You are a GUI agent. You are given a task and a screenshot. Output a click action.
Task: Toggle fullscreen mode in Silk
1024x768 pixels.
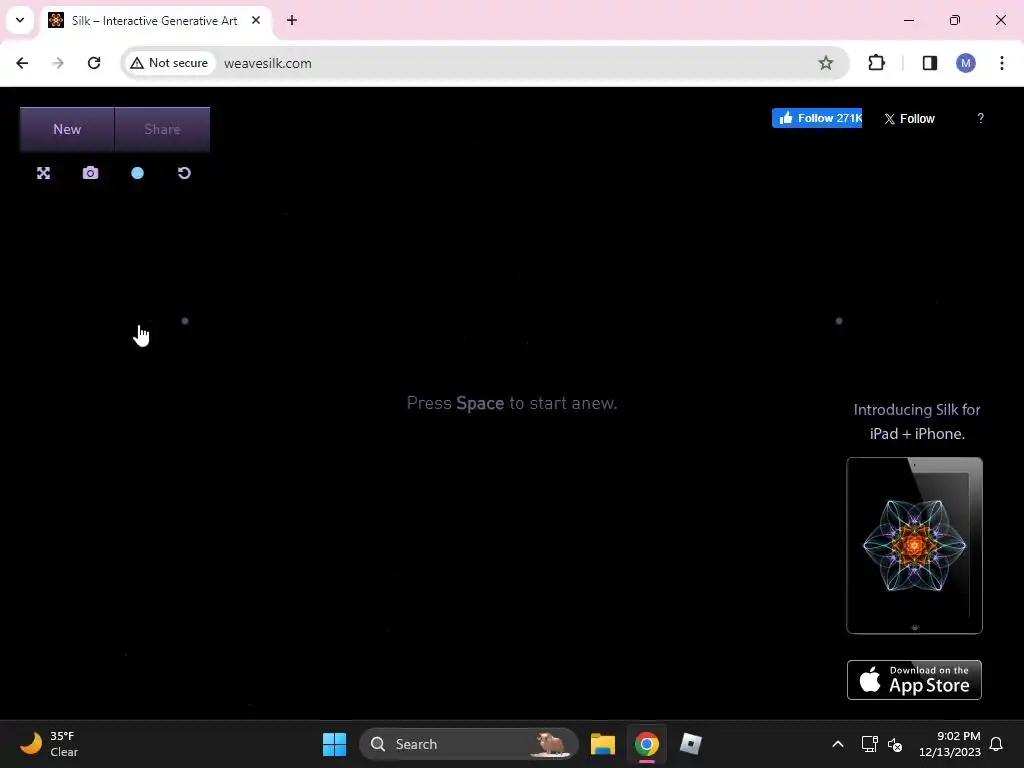click(x=43, y=173)
